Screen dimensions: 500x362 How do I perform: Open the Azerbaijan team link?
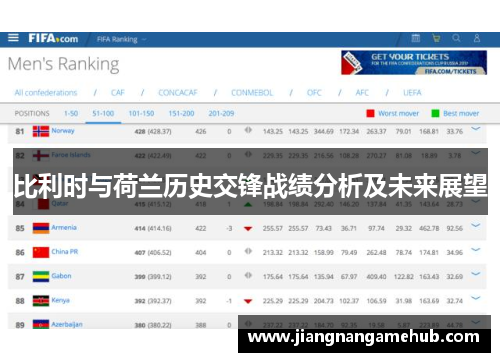(67, 324)
